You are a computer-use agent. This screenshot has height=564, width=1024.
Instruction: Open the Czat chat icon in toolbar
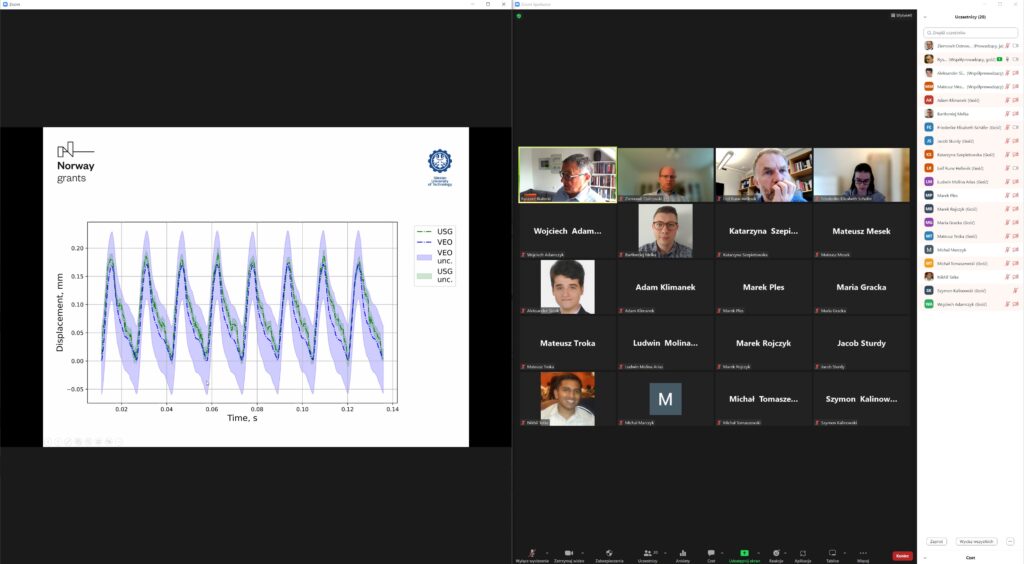(711, 552)
